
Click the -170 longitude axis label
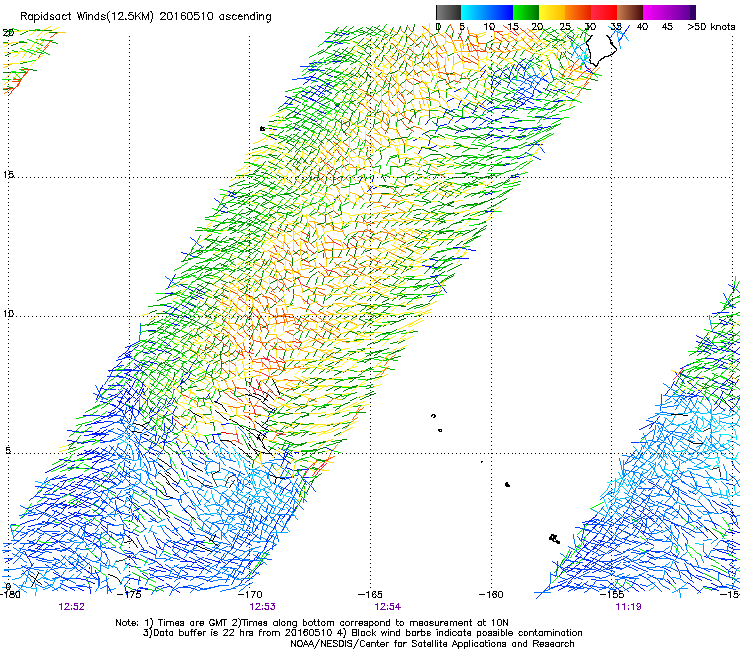point(250,595)
